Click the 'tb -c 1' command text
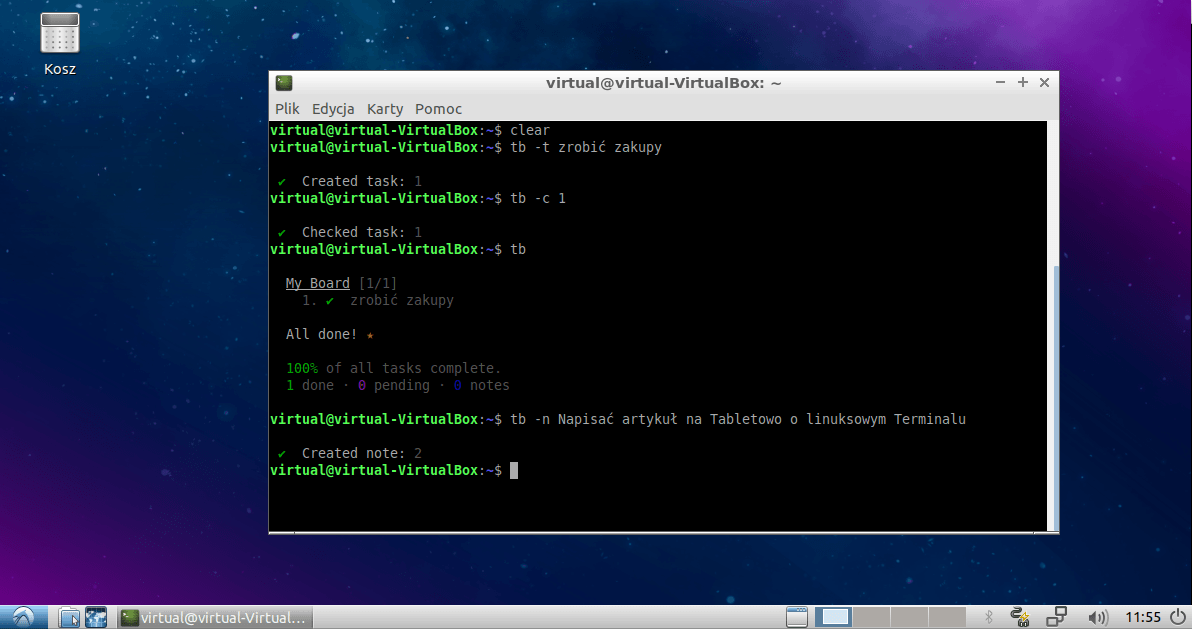Viewport: 1192px width, 629px height. 538,198
